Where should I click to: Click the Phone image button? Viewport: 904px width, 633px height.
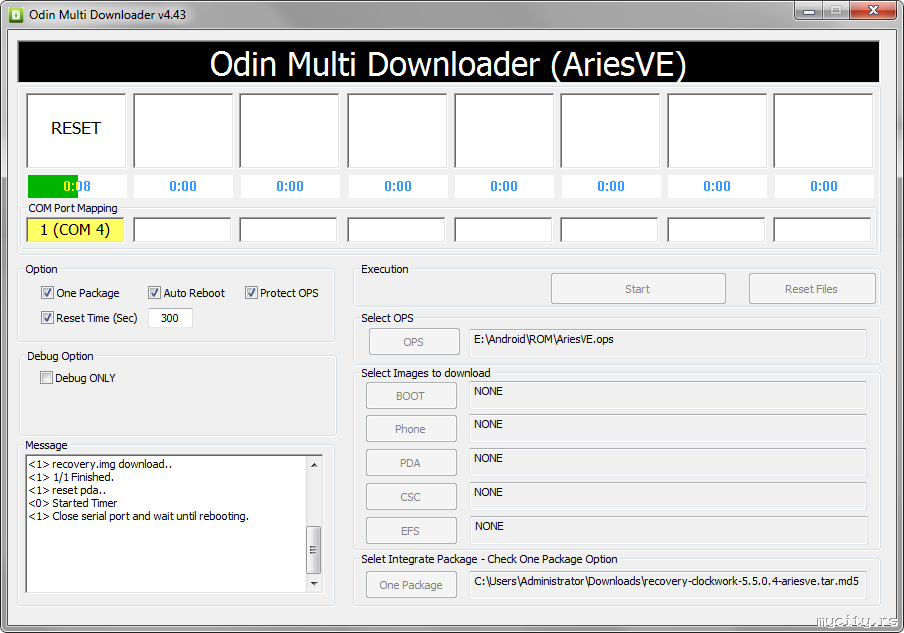tap(411, 429)
